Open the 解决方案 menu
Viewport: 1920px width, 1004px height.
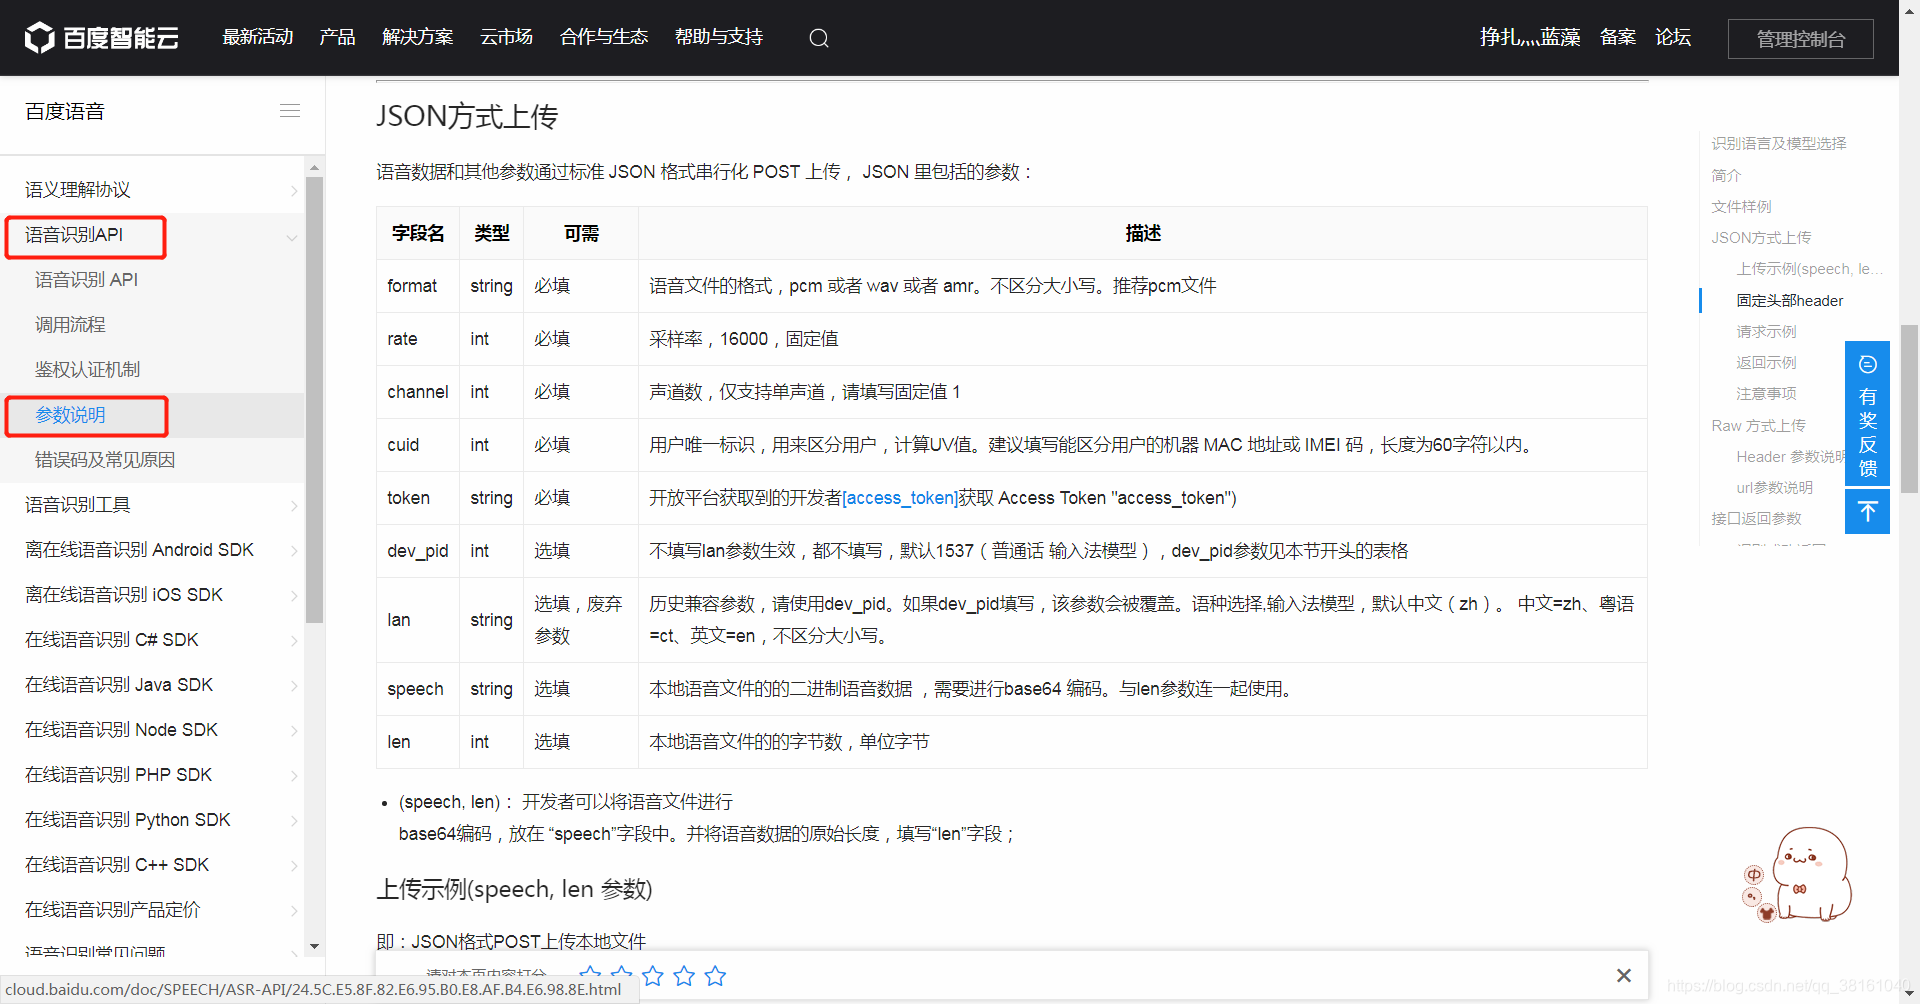pos(417,37)
